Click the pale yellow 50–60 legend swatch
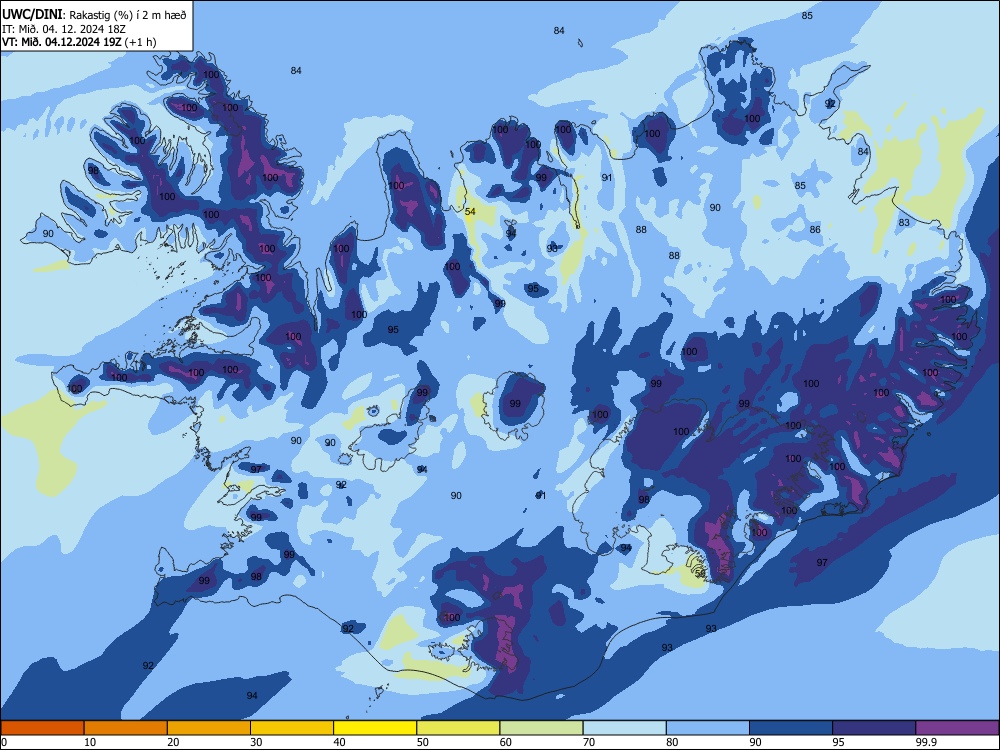 (x=458, y=728)
